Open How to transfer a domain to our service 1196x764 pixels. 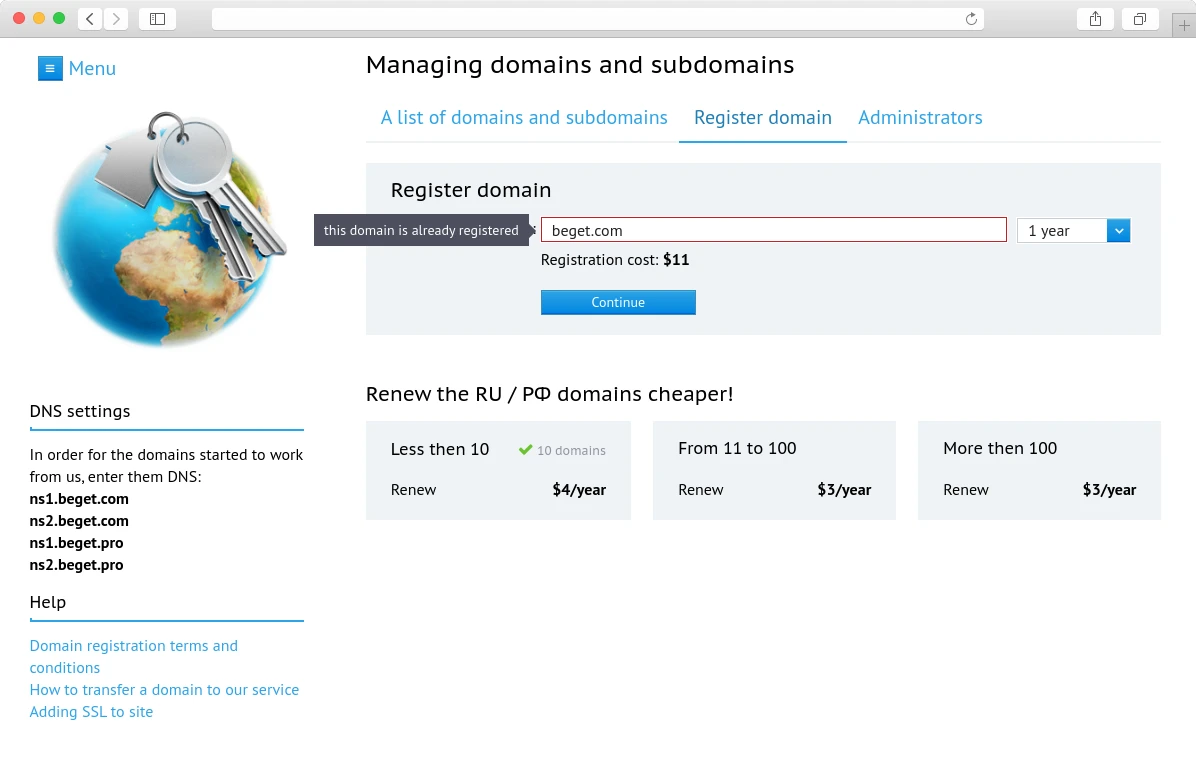(164, 689)
